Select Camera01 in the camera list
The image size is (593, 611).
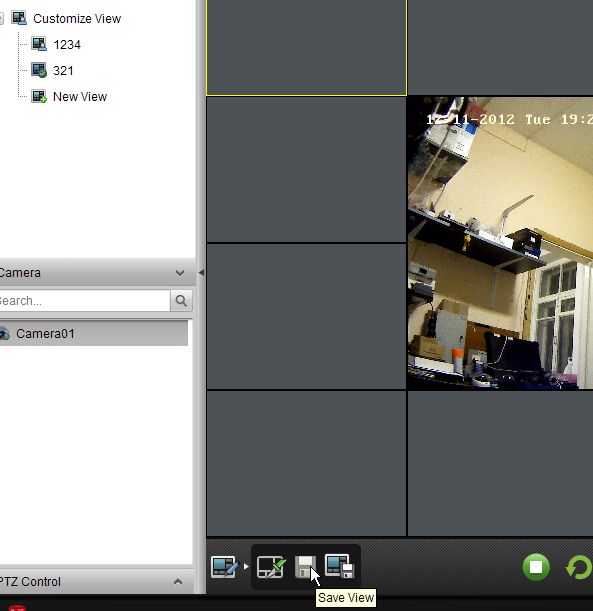(x=94, y=334)
